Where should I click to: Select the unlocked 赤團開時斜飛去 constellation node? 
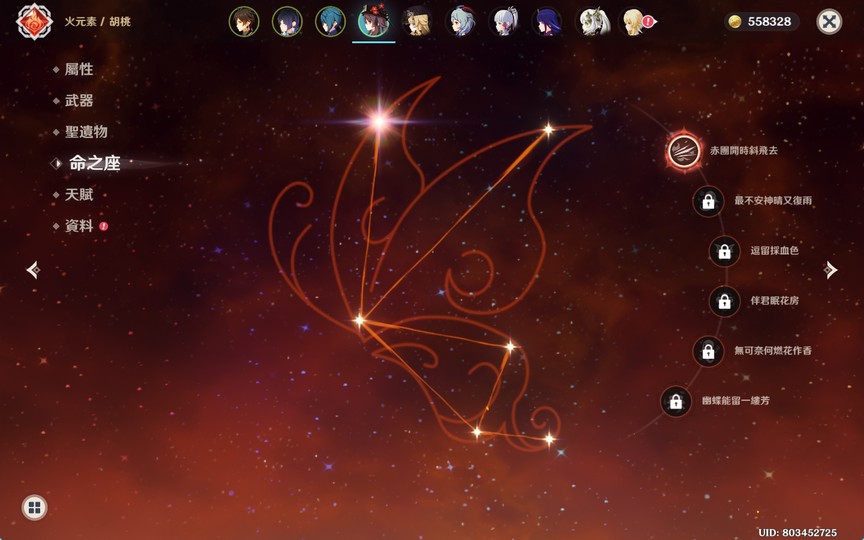pos(684,151)
